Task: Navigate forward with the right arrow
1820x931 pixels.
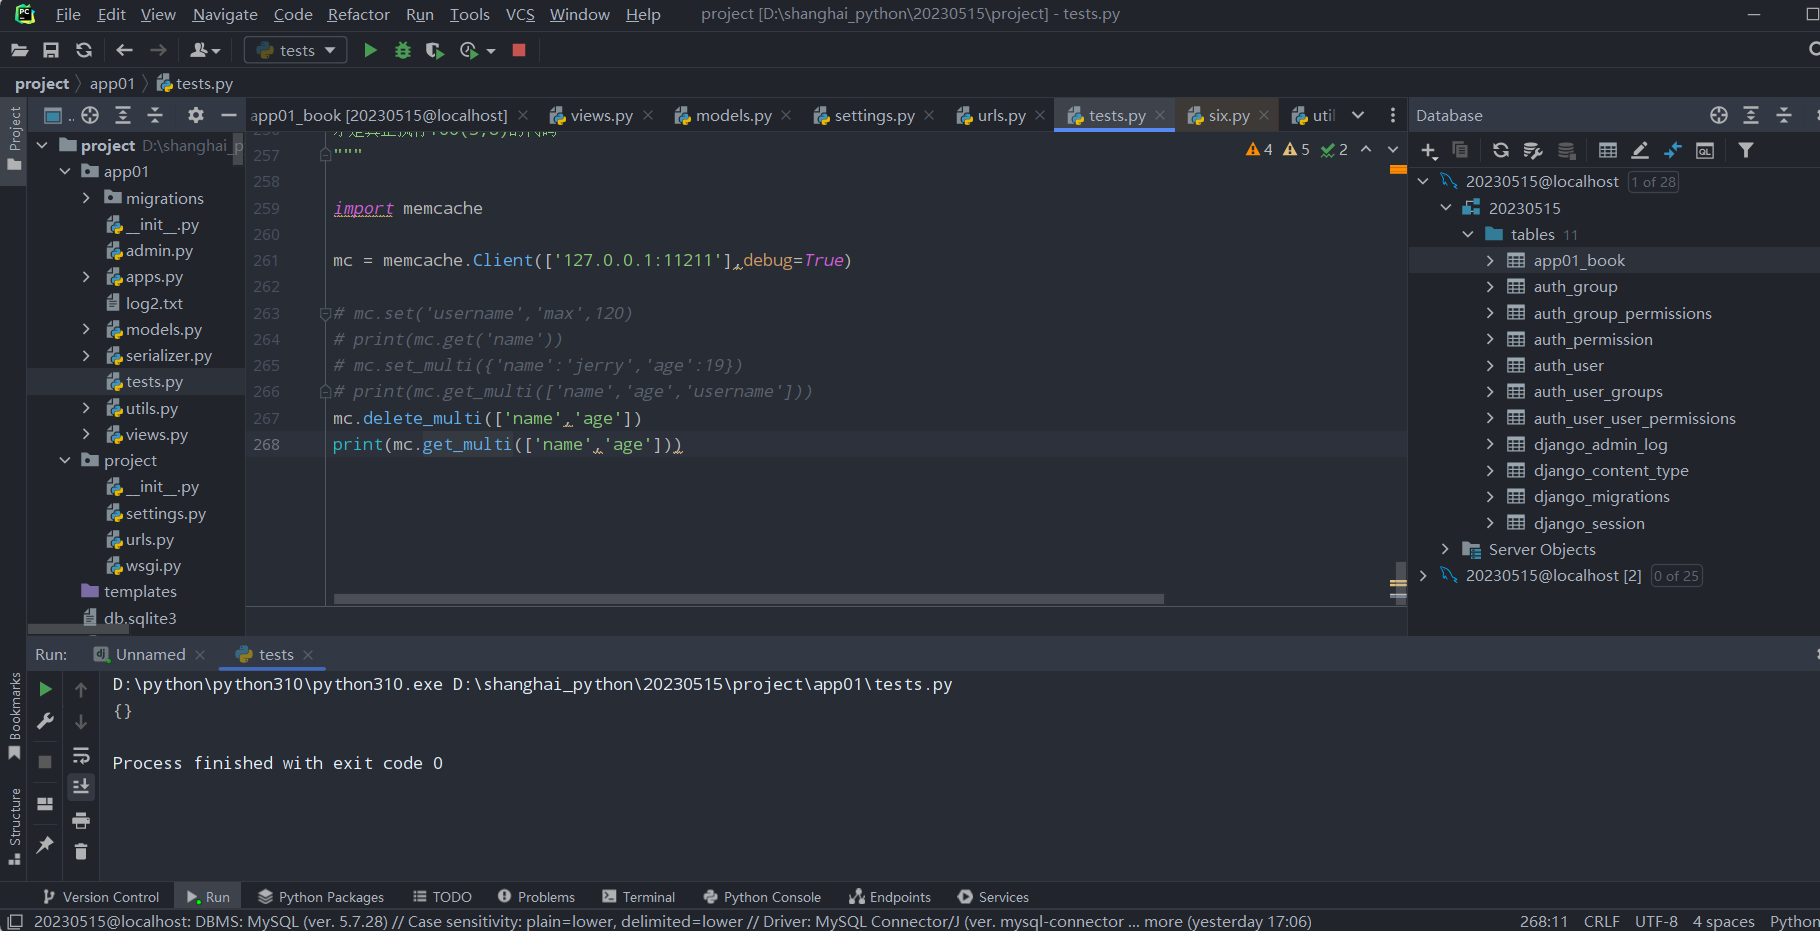Action: [158, 50]
